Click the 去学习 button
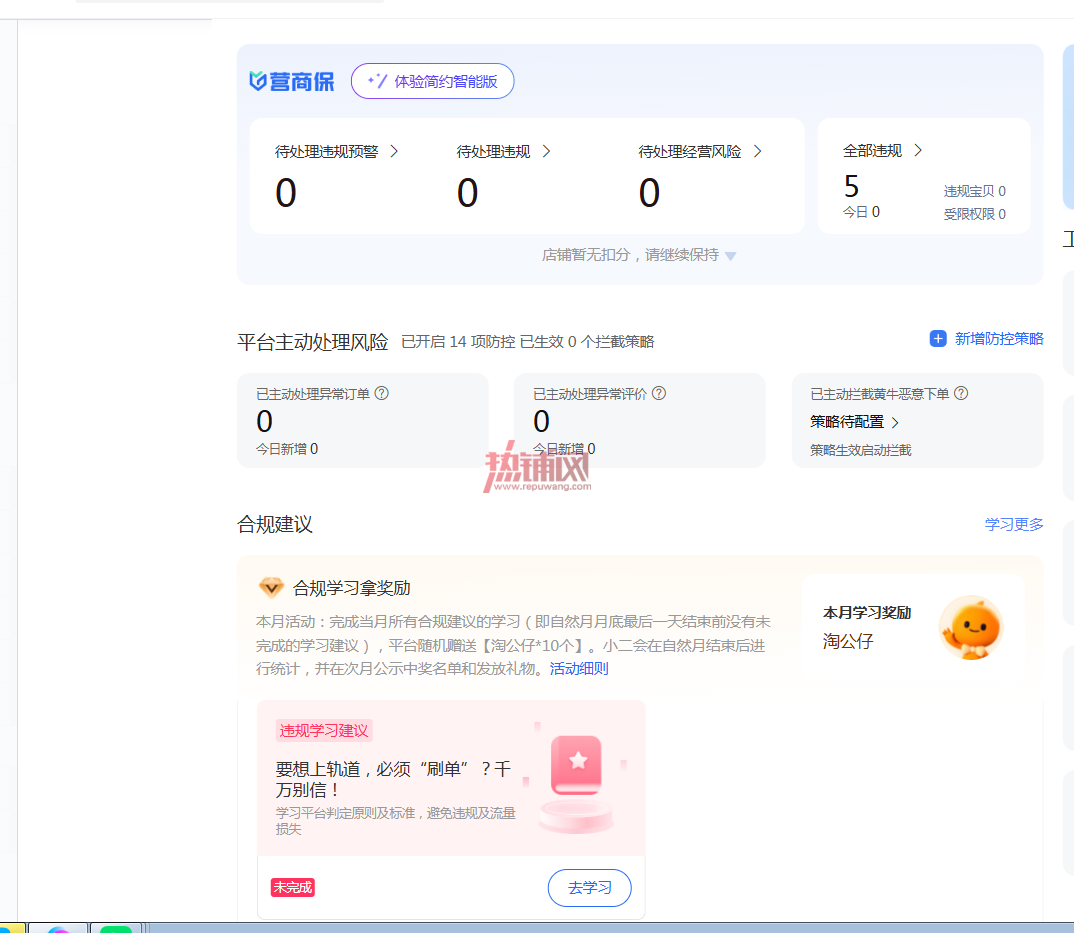 click(589, 888)
